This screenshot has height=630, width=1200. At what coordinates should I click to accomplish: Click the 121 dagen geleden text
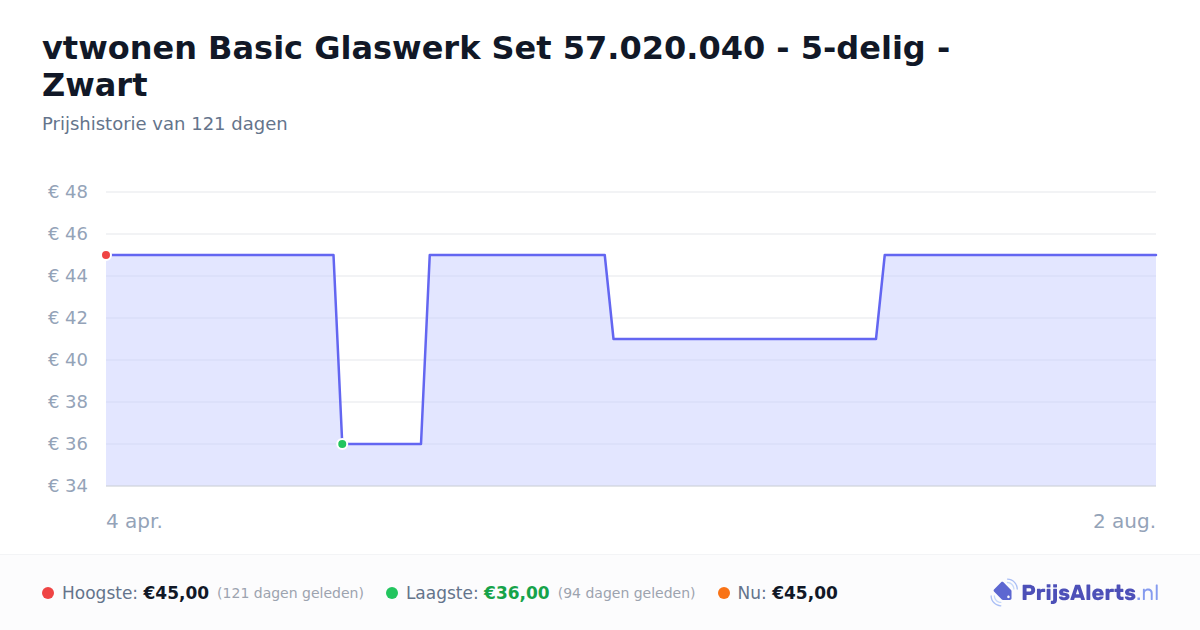coord(290,593)
